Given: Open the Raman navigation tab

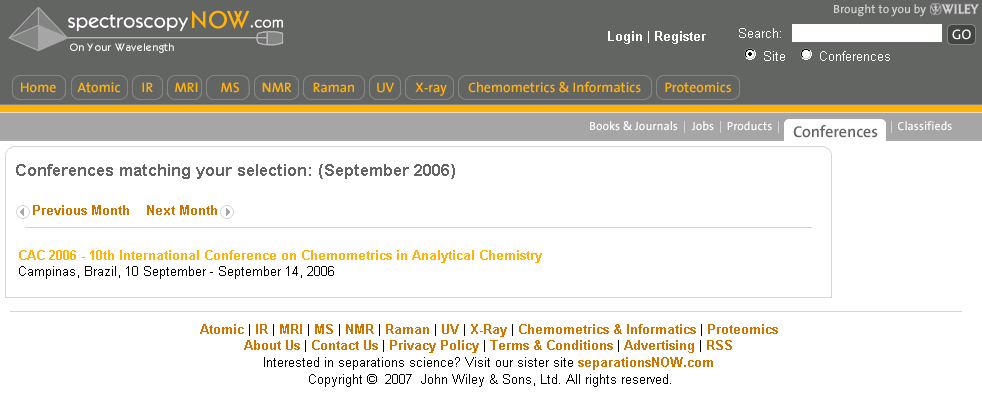Looking at the screenshot, I should [333, 88].
